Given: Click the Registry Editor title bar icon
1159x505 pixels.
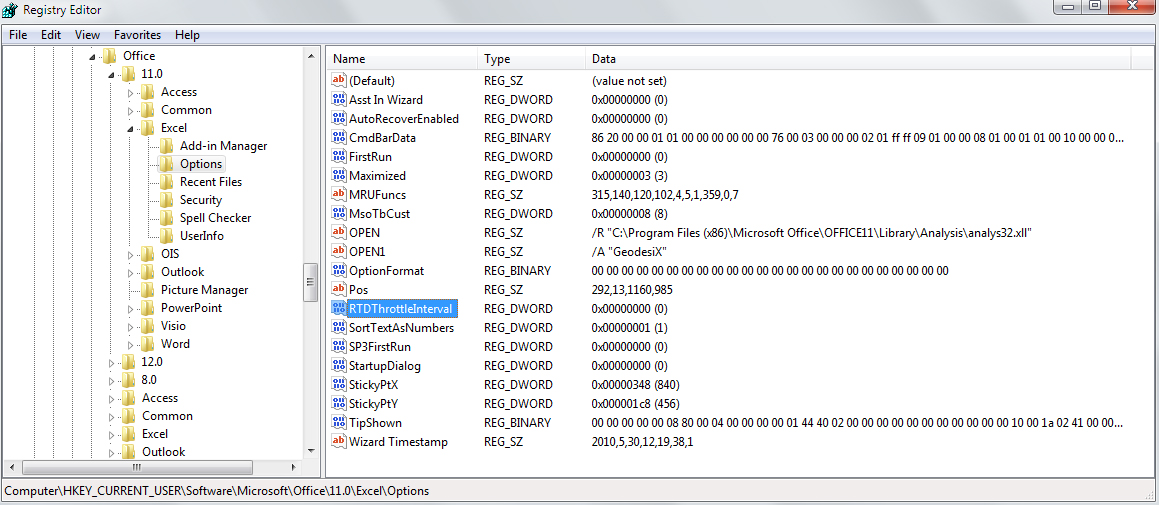Looking at the screenshot, I should [10, 10].
